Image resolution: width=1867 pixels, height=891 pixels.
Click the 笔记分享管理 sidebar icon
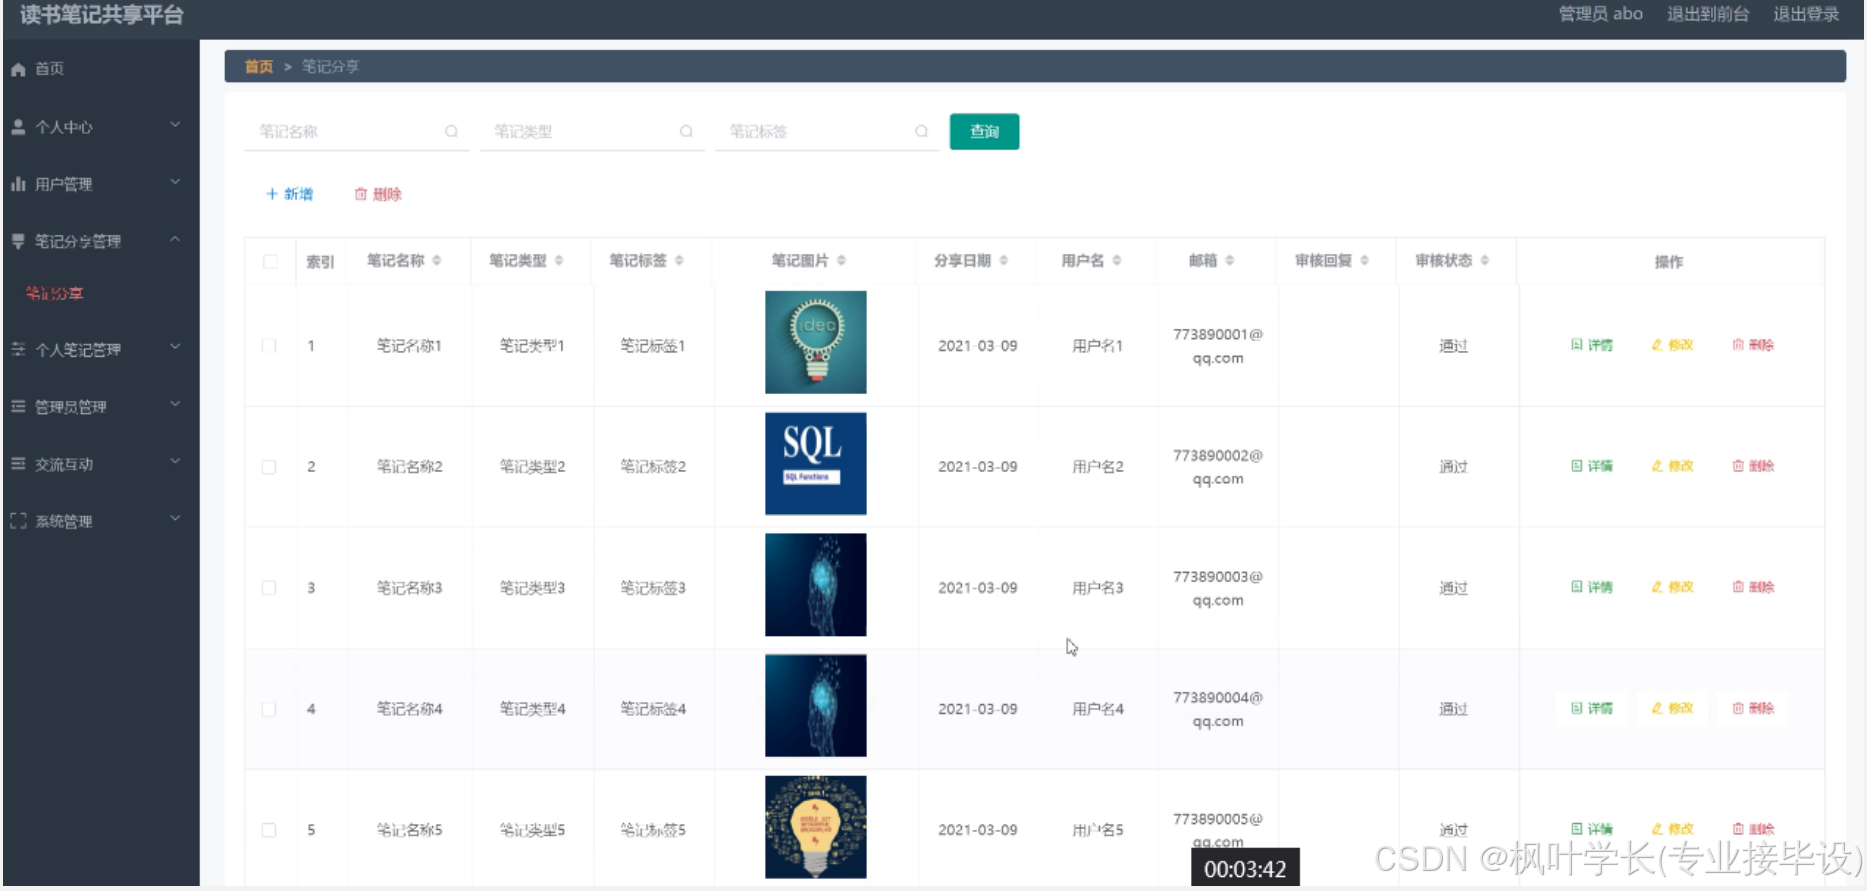(x=18, y=241)
